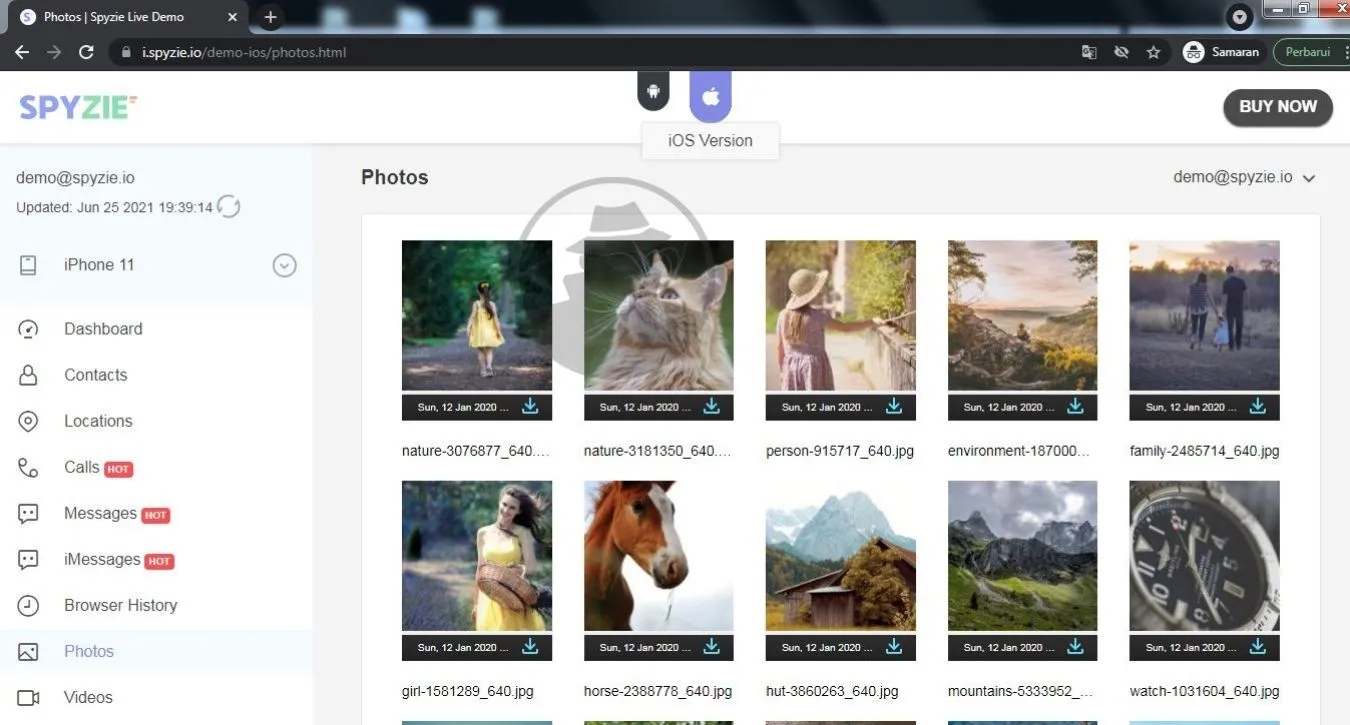Click the Photos page heading
1350x725 pixels.
pyautogui.click(x=395, y=177)
